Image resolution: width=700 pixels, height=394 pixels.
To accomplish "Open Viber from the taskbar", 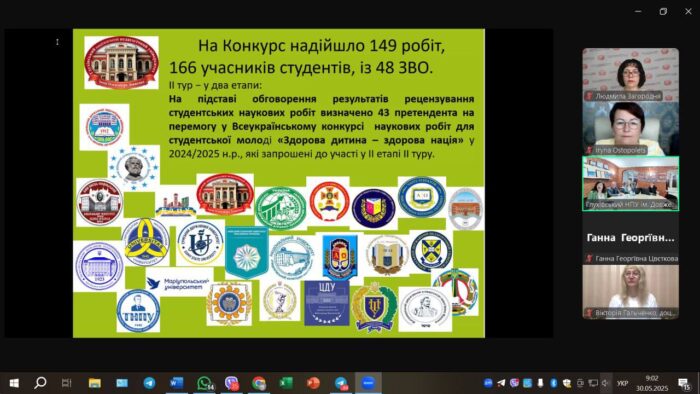I will click(231, 383).
